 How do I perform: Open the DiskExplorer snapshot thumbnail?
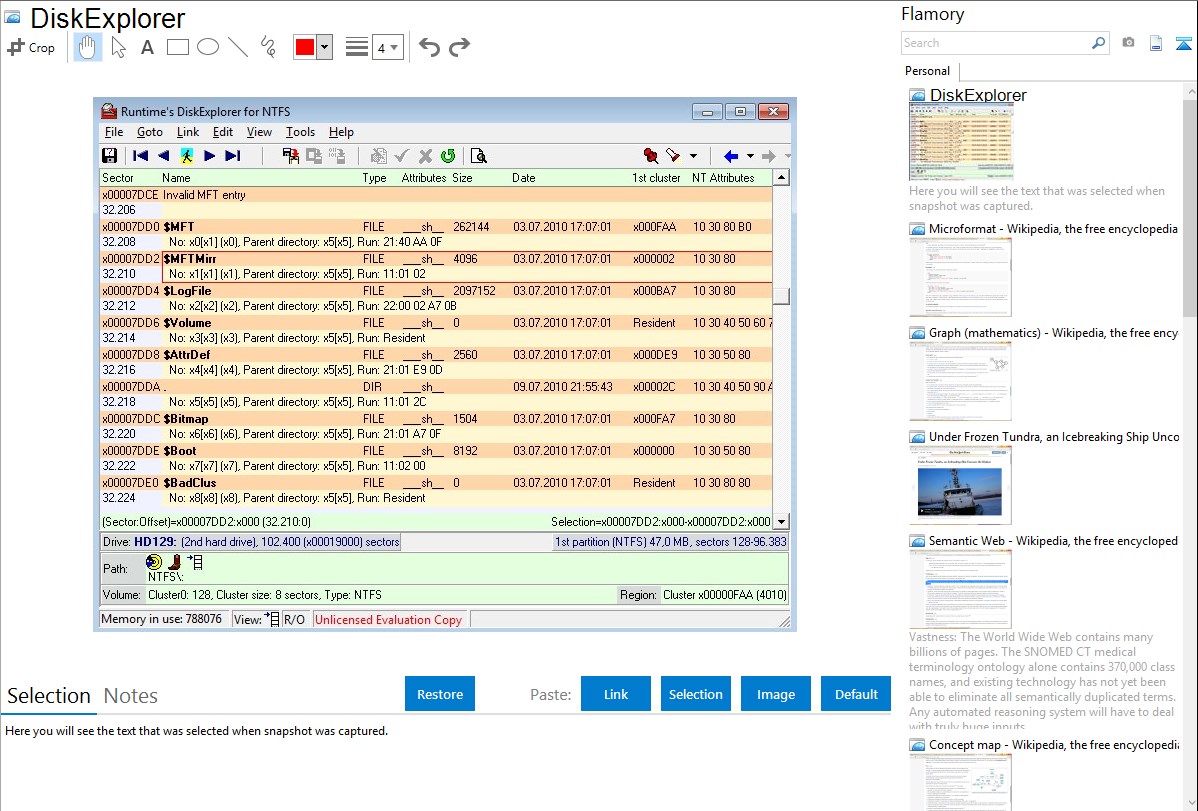[960, 142]
